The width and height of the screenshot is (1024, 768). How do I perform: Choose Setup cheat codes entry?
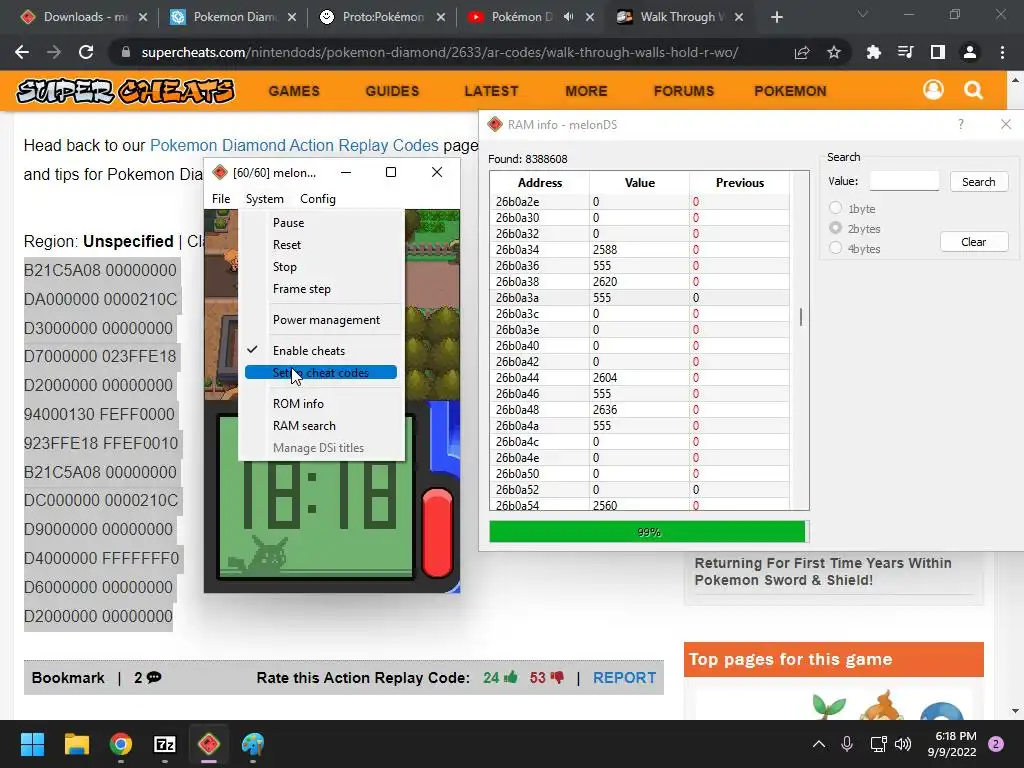click(x=321, y=372)
